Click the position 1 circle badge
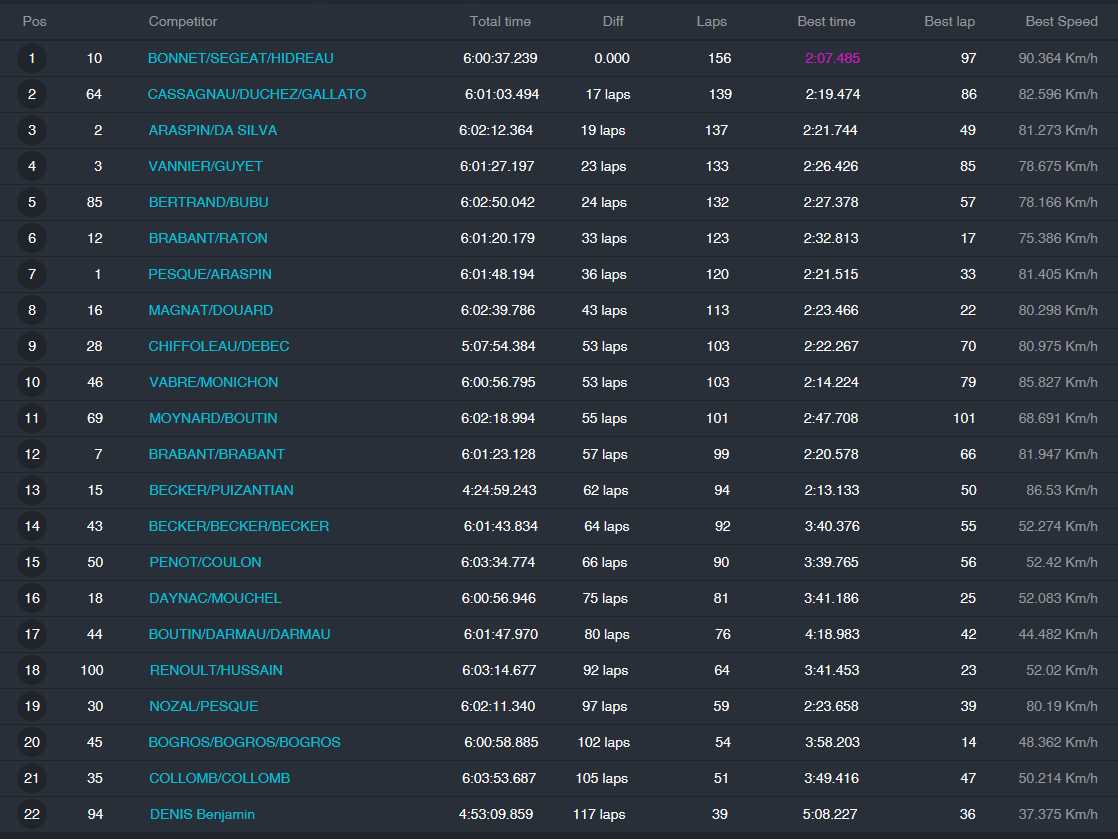 pyautogui.click(x=32, y=59)
